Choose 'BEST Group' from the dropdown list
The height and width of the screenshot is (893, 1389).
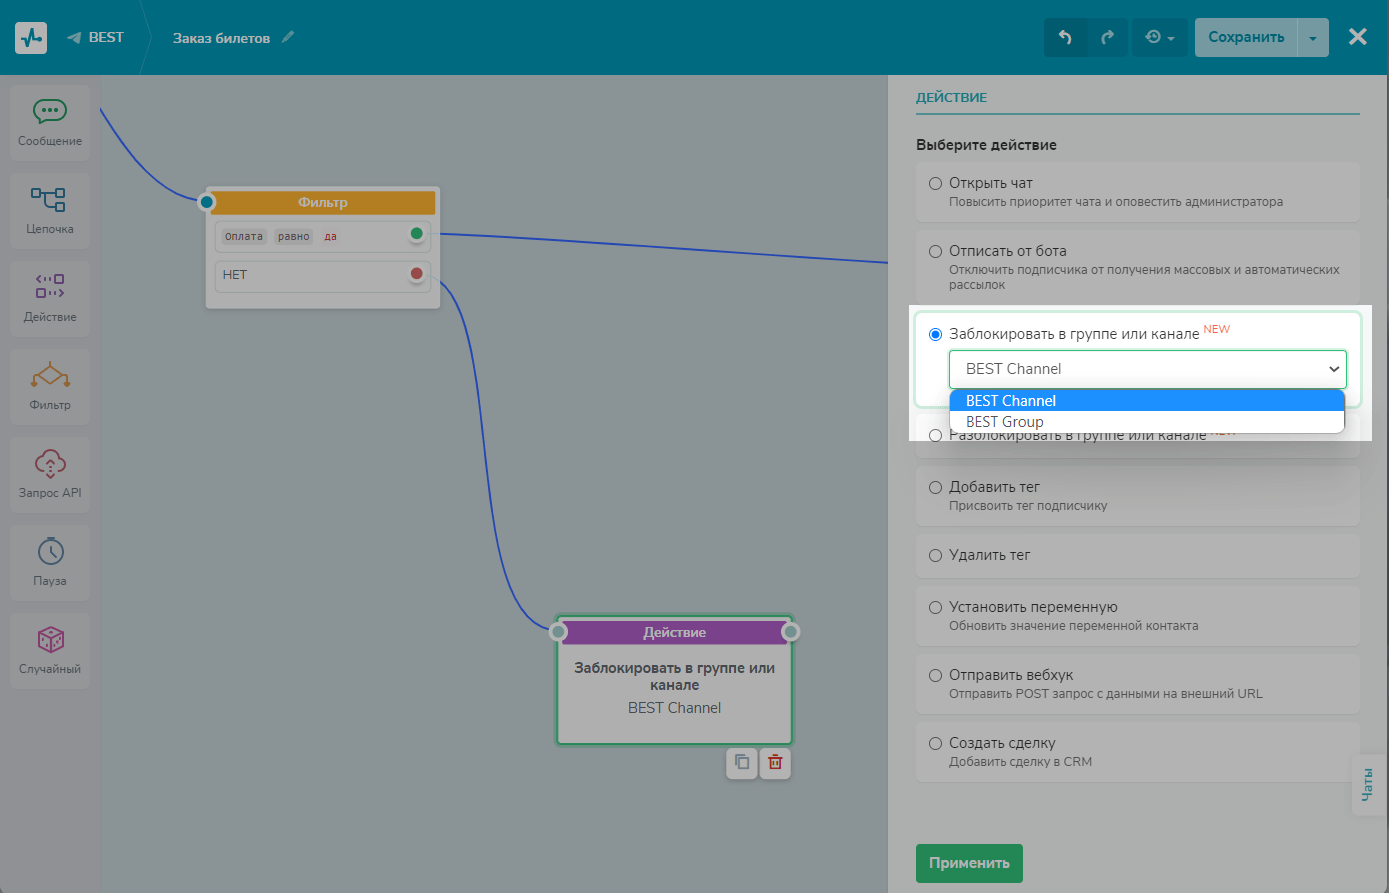1005,422
